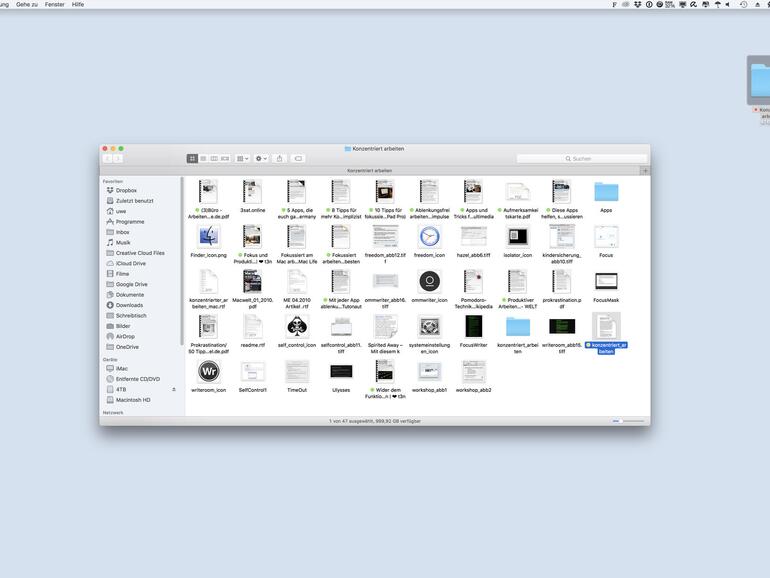The height and width of the screenshot is (578, 770).
Task: Open the Fenster menu
Action: [54, 4]
